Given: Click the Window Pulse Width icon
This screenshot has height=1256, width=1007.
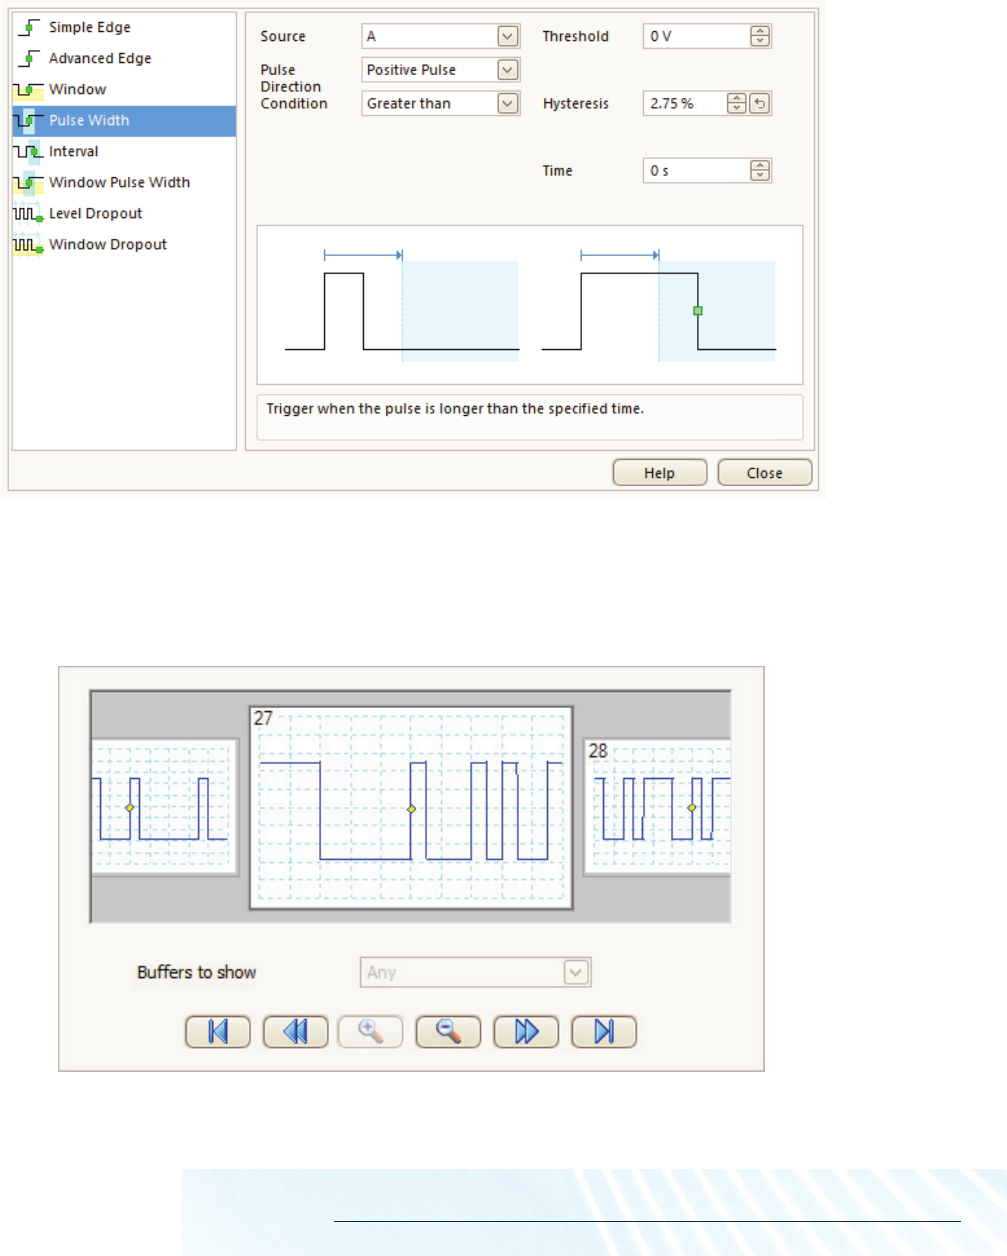Looking at the screenshot, I should 28,182.
